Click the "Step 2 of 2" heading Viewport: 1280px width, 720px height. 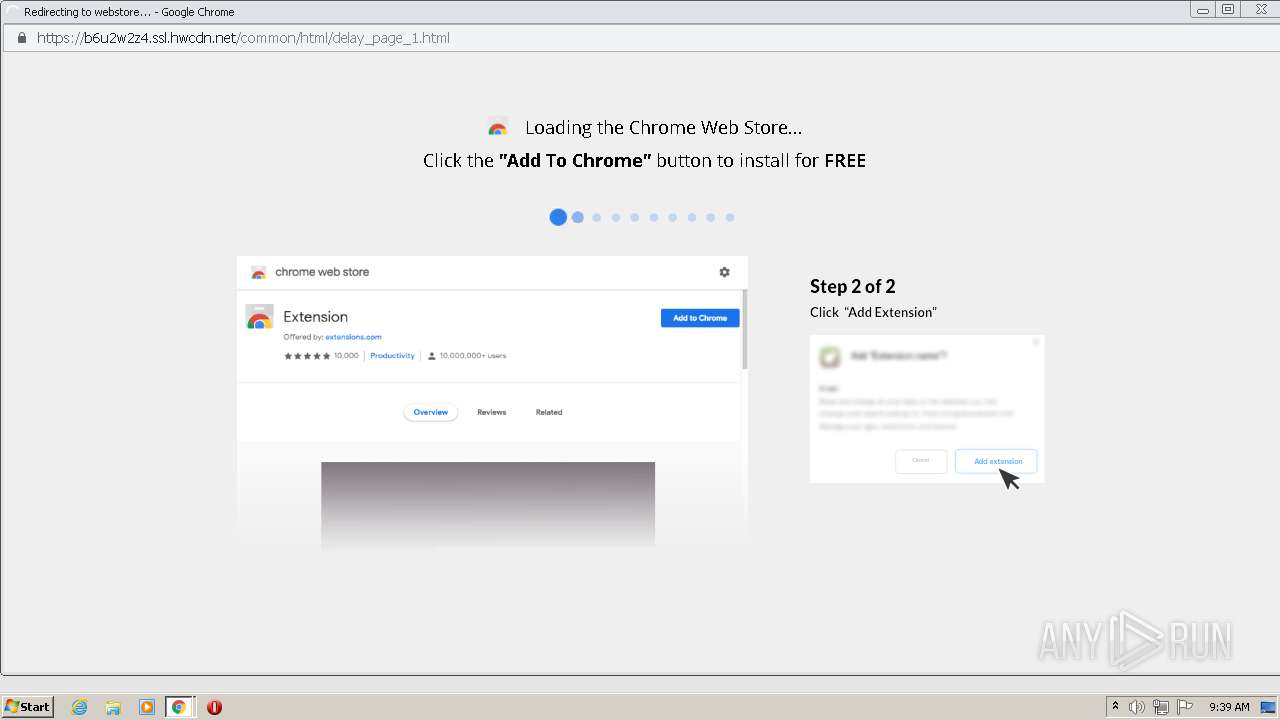[x=853, y=287]
